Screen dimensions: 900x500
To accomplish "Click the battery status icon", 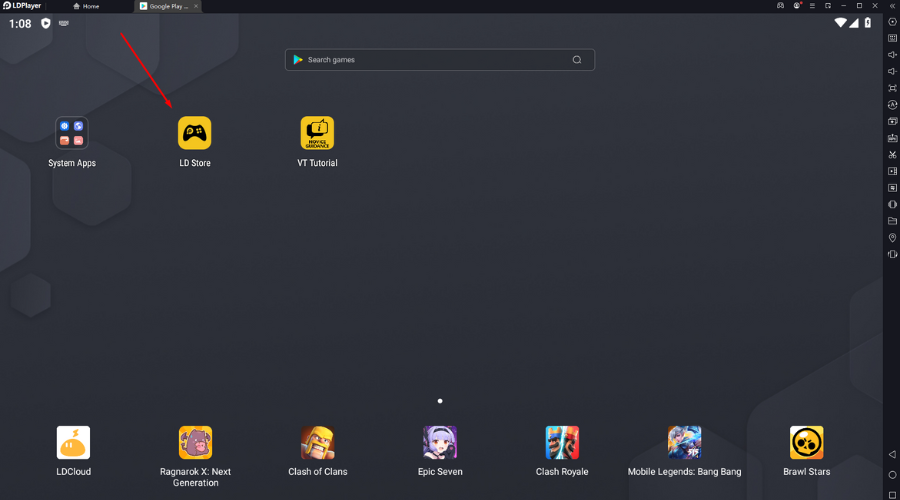I will (x=868, y=23).
